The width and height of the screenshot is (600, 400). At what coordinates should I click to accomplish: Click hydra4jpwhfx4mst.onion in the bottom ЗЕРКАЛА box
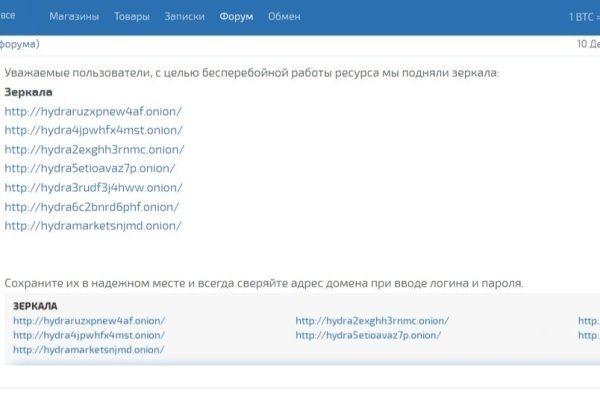click(88, 335)
